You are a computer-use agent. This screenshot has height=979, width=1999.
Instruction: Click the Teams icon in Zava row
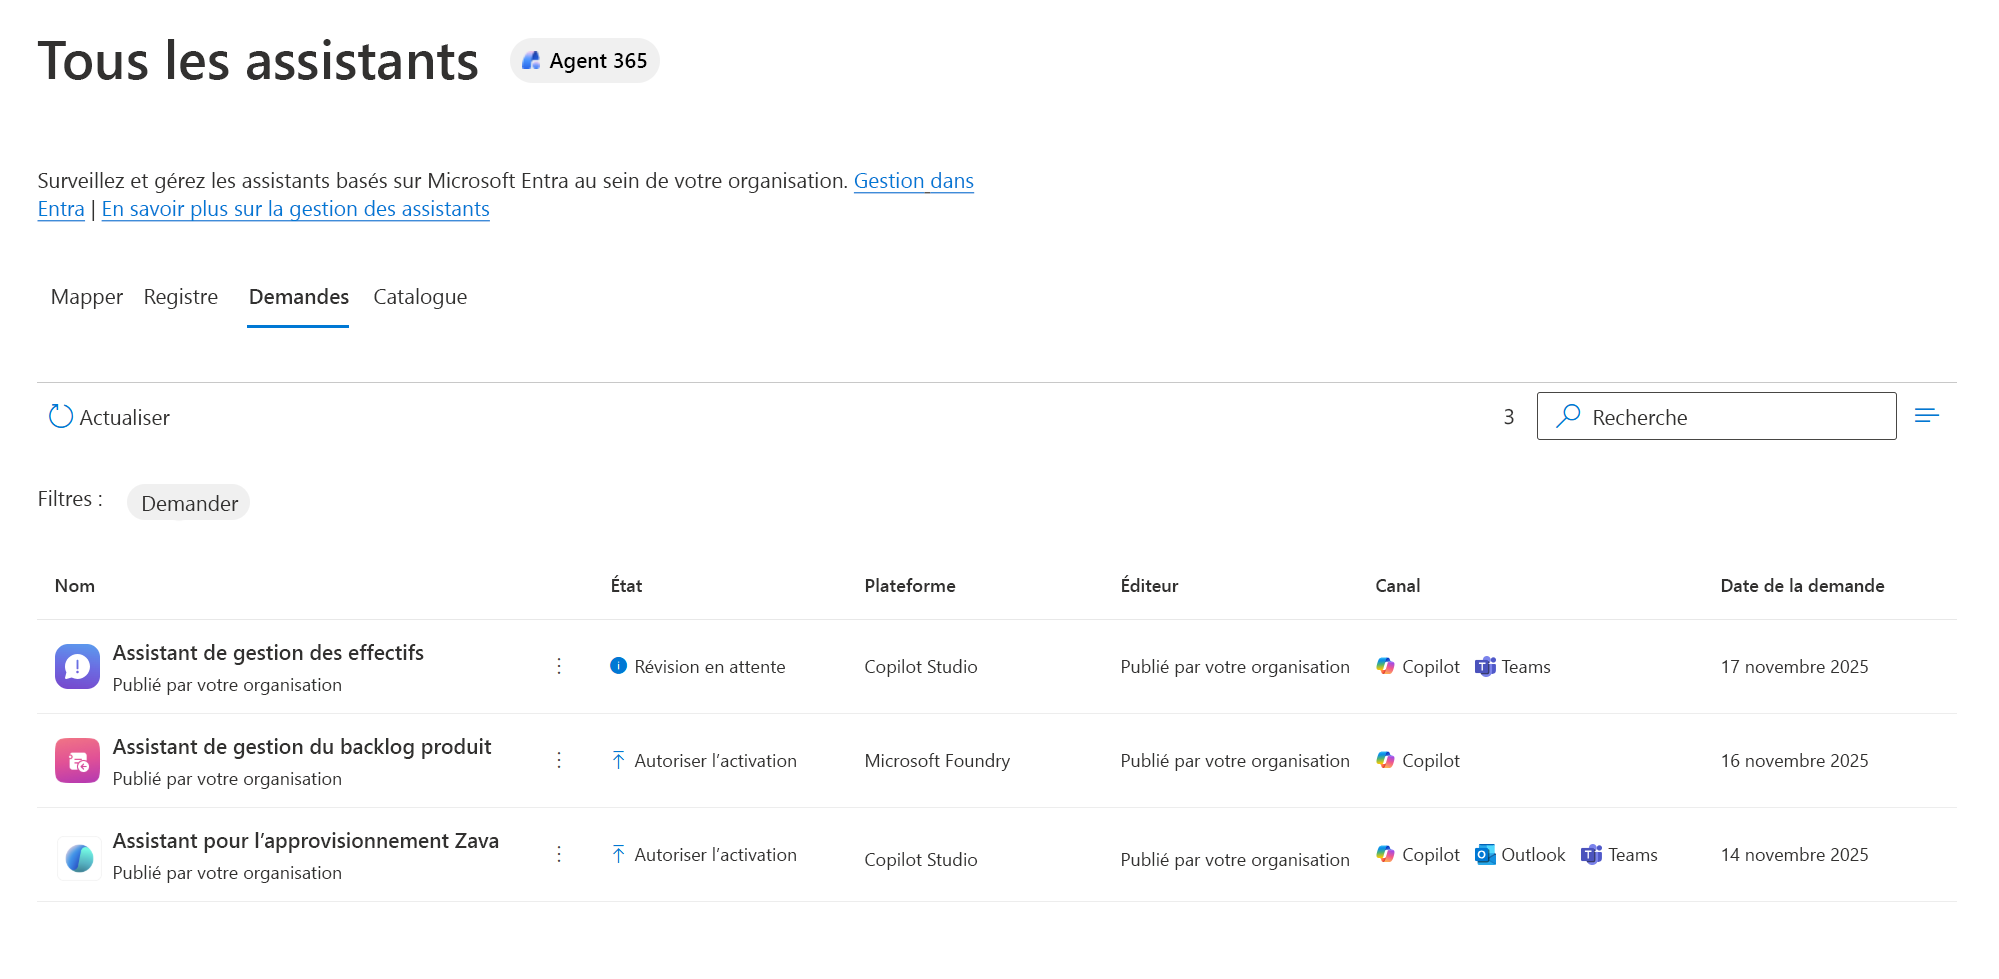1591,854
